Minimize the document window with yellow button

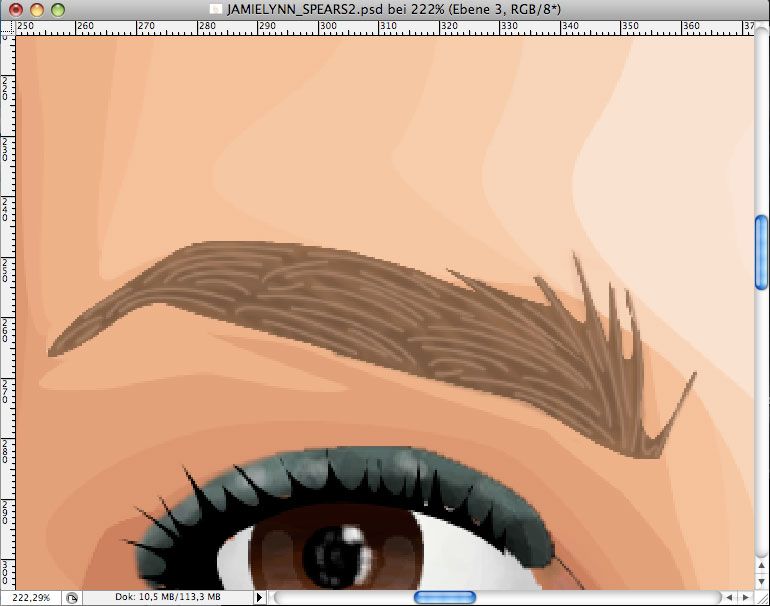point(37,9)
